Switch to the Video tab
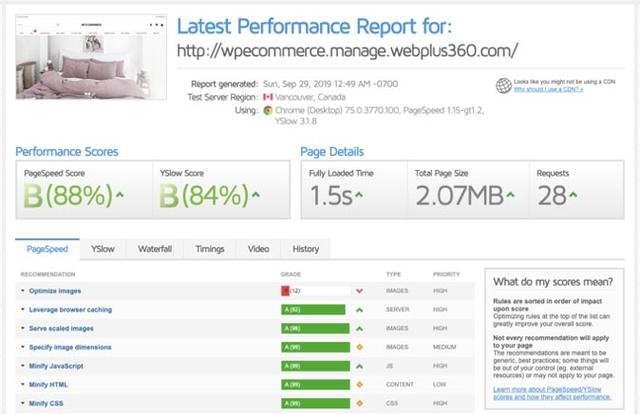Image resolution: width=640 pixels, height=414 pixels. click(x=258, y=249)
